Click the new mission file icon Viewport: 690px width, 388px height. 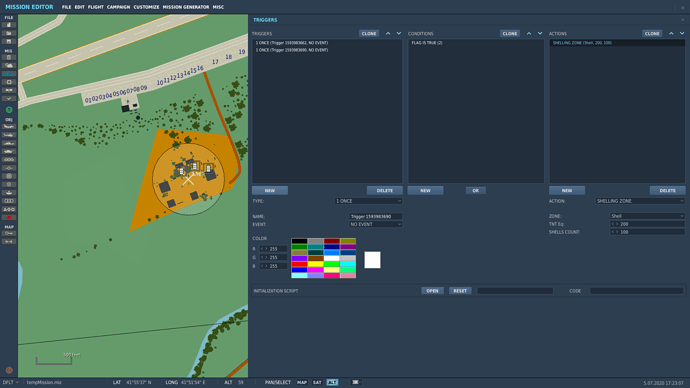pyautogui.click(x=9, y=25)
